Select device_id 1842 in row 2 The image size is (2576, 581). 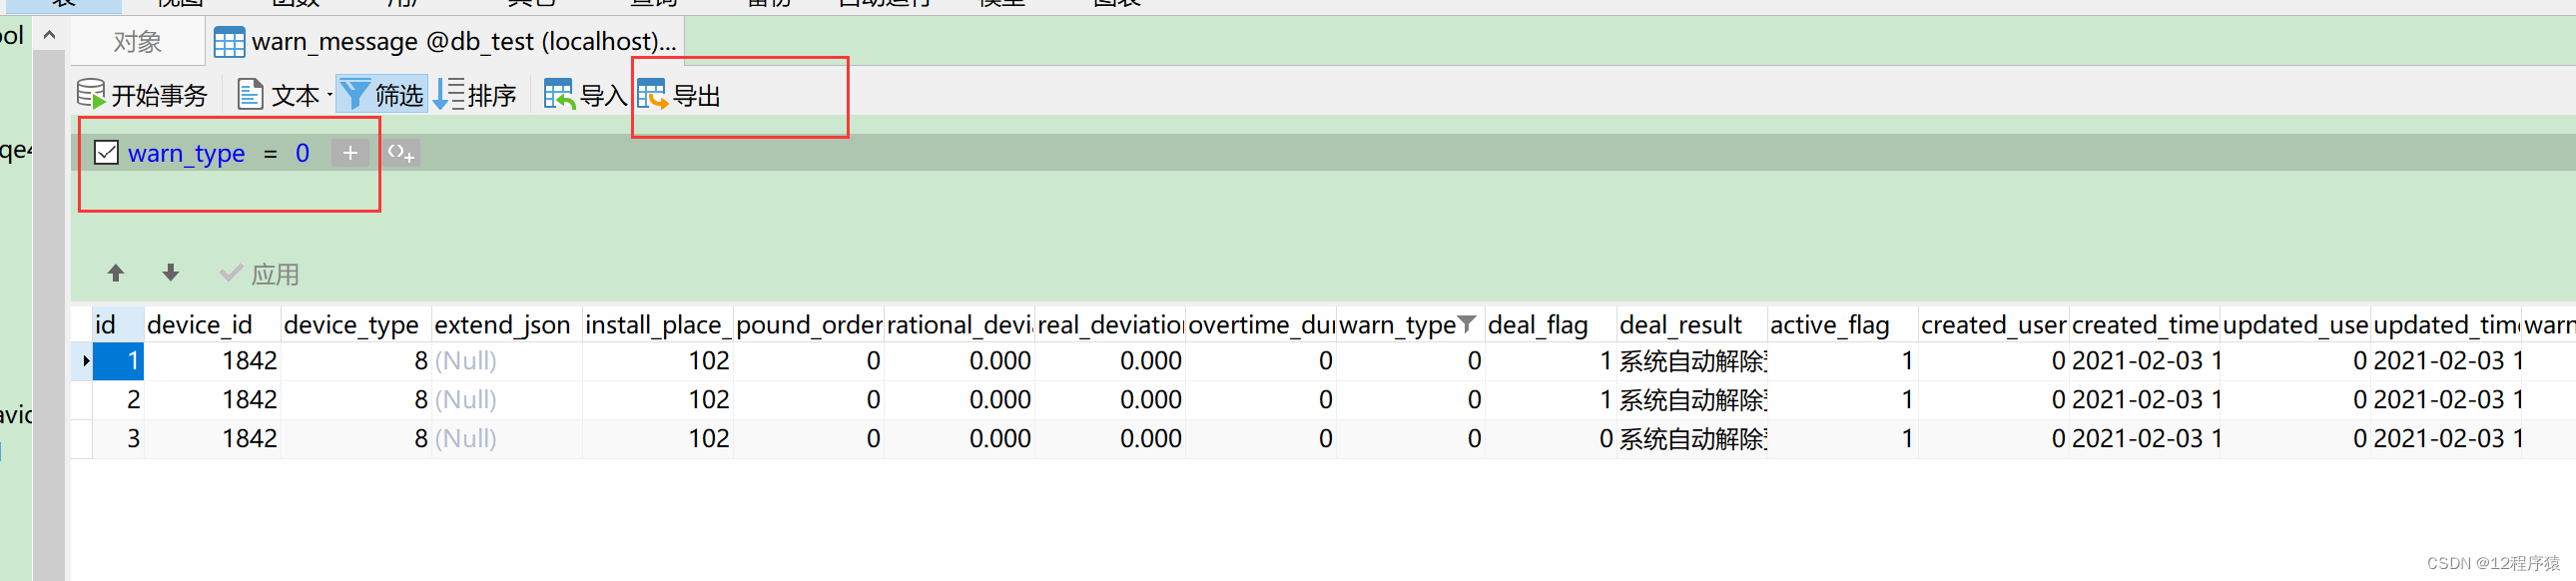pyautogui.click(x=213, y=400)
